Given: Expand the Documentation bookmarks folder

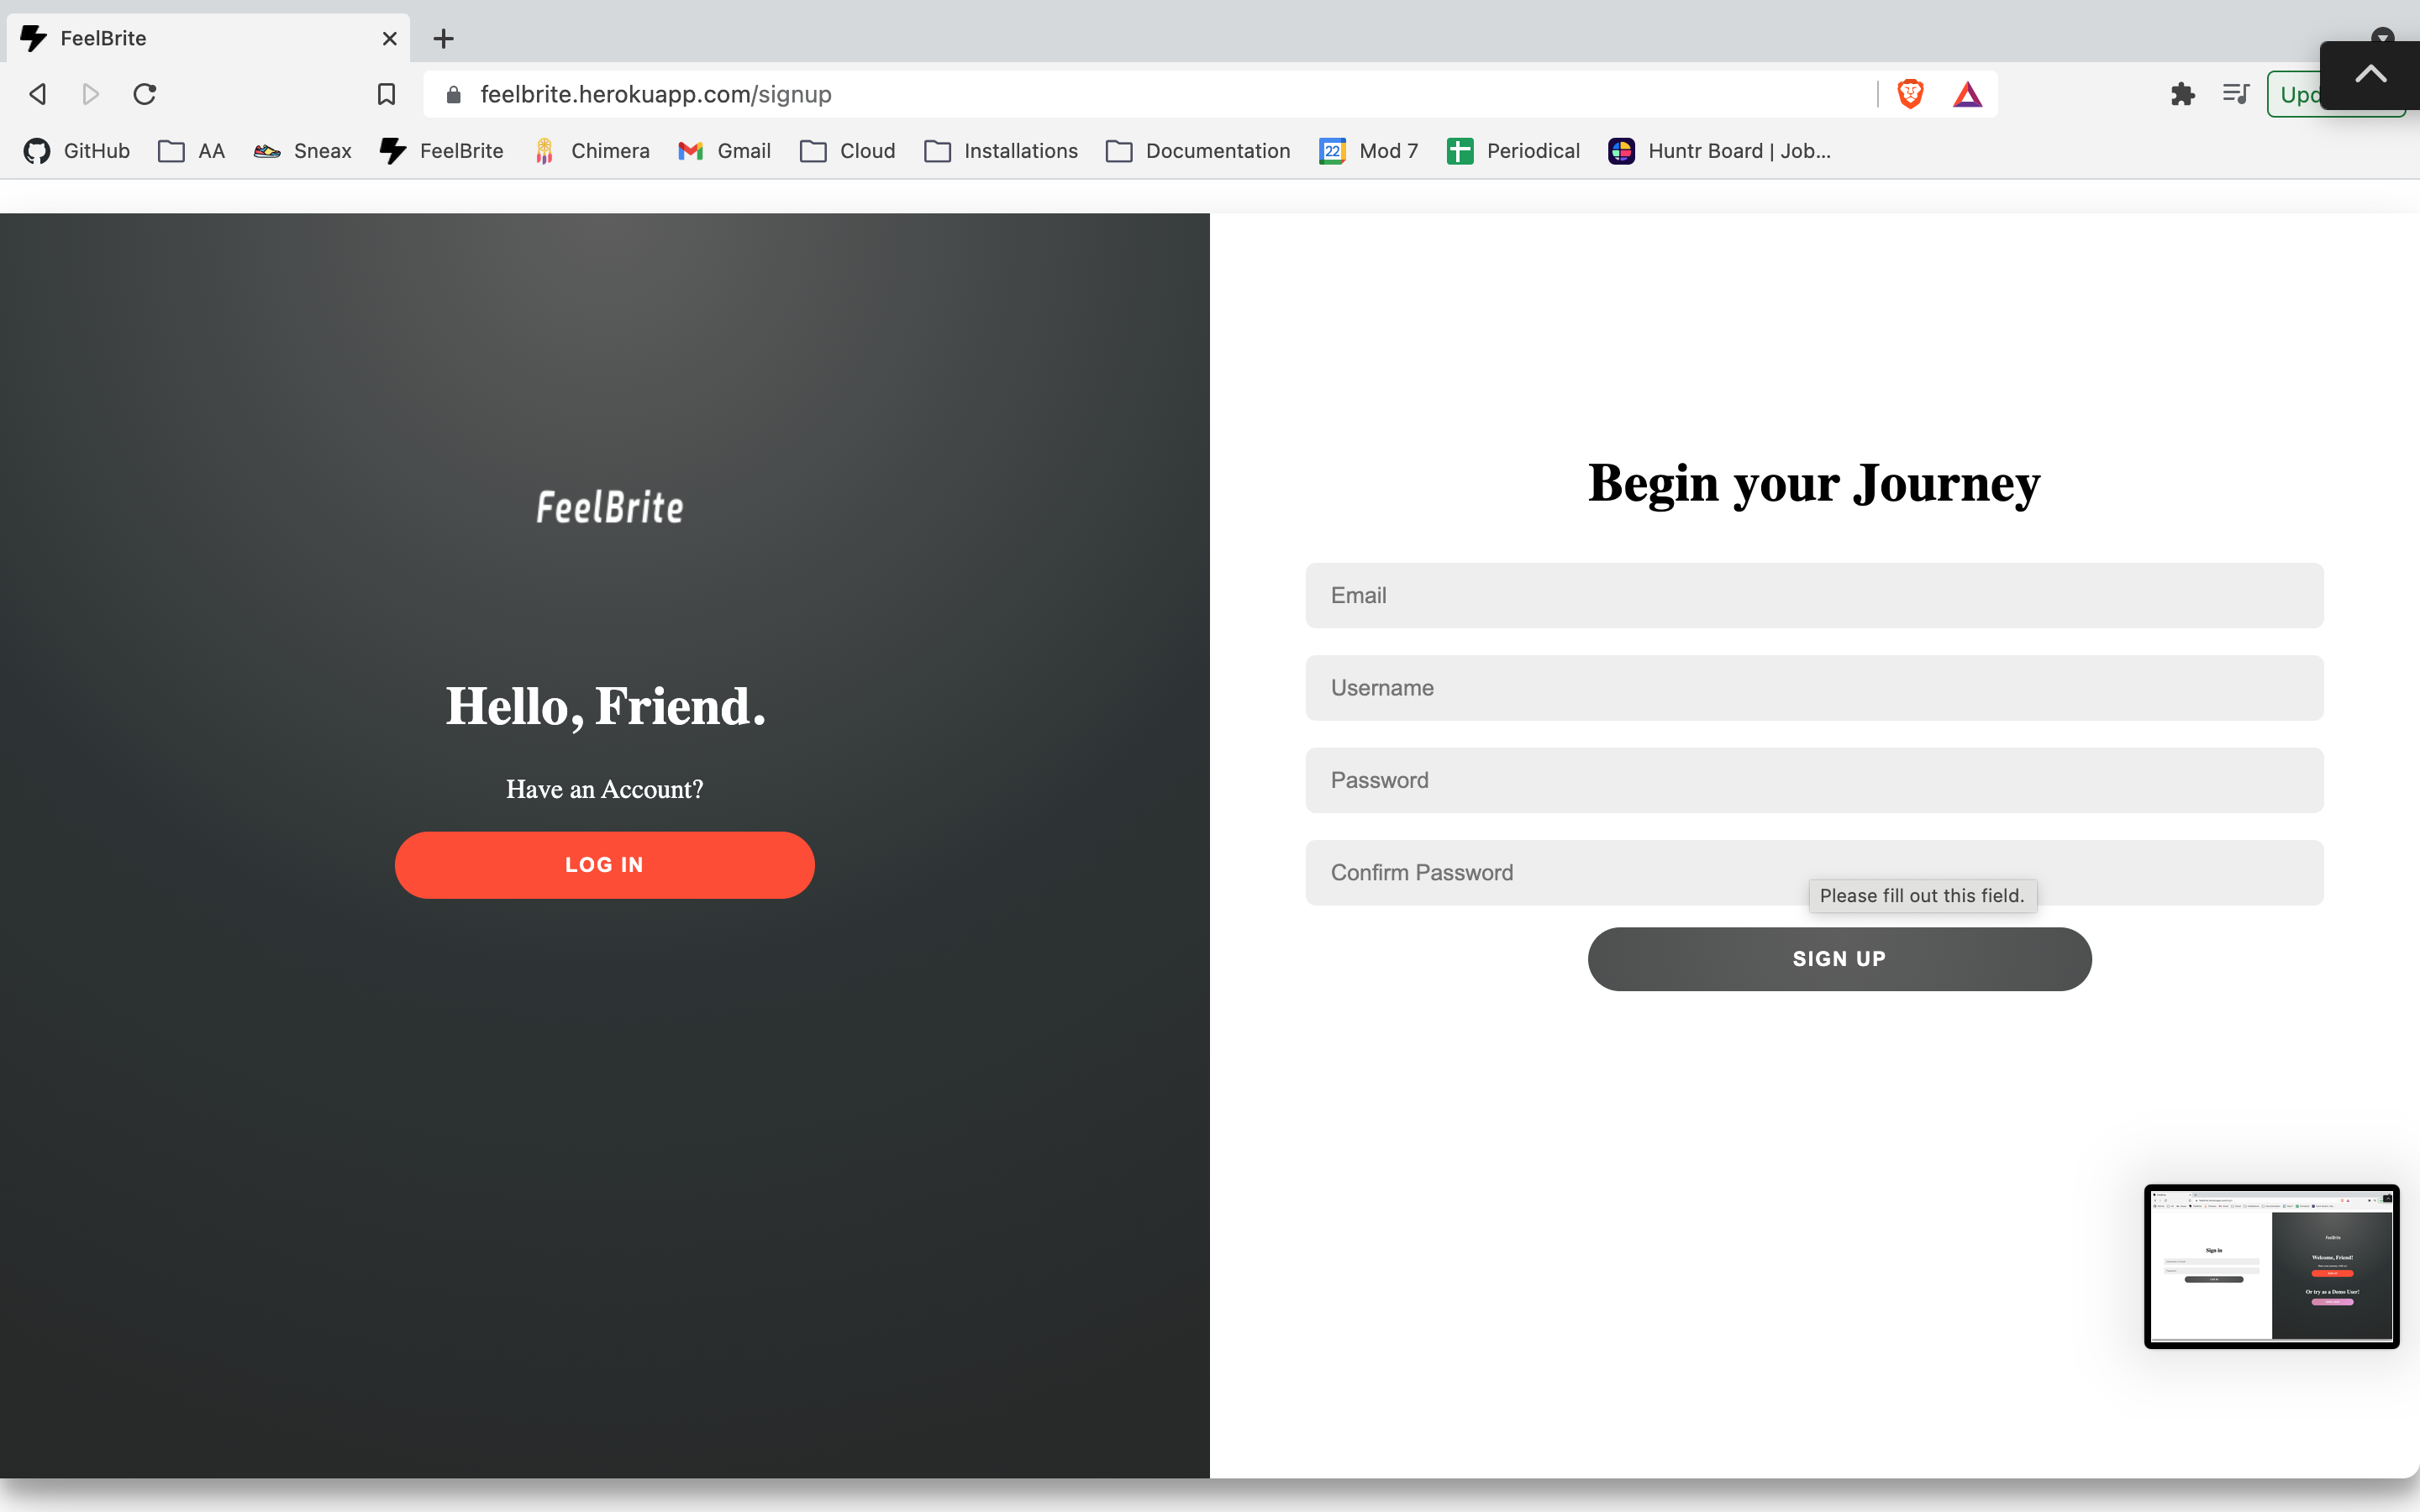Looking at the screenshot, I should click(x=1198, y=151).
